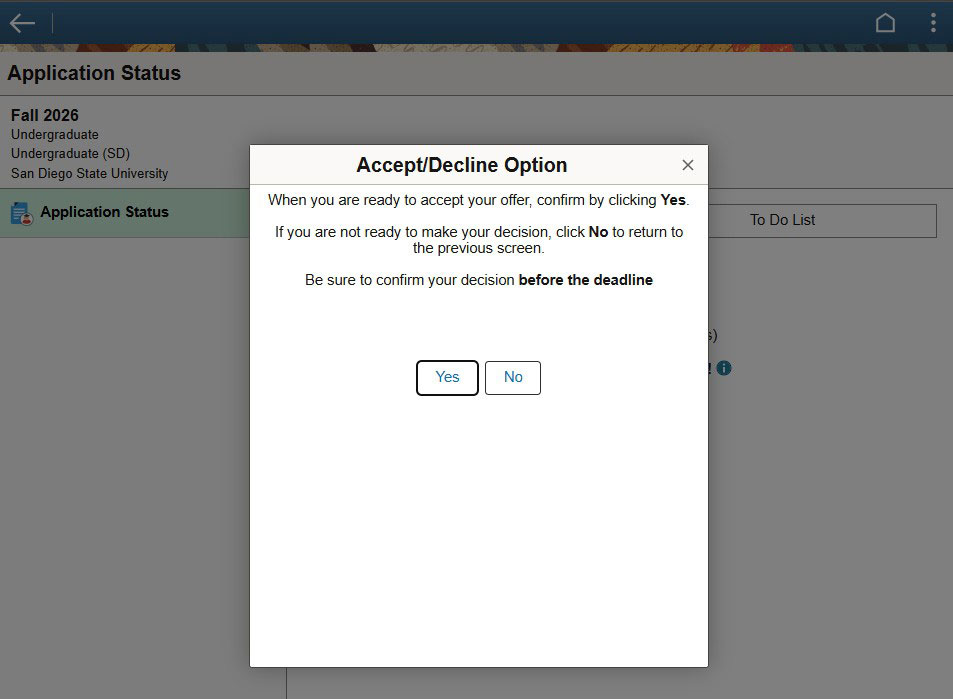953x699 pixels.
Task: Click the Accept/Decline Option dialog title
Action: point(461,165)
